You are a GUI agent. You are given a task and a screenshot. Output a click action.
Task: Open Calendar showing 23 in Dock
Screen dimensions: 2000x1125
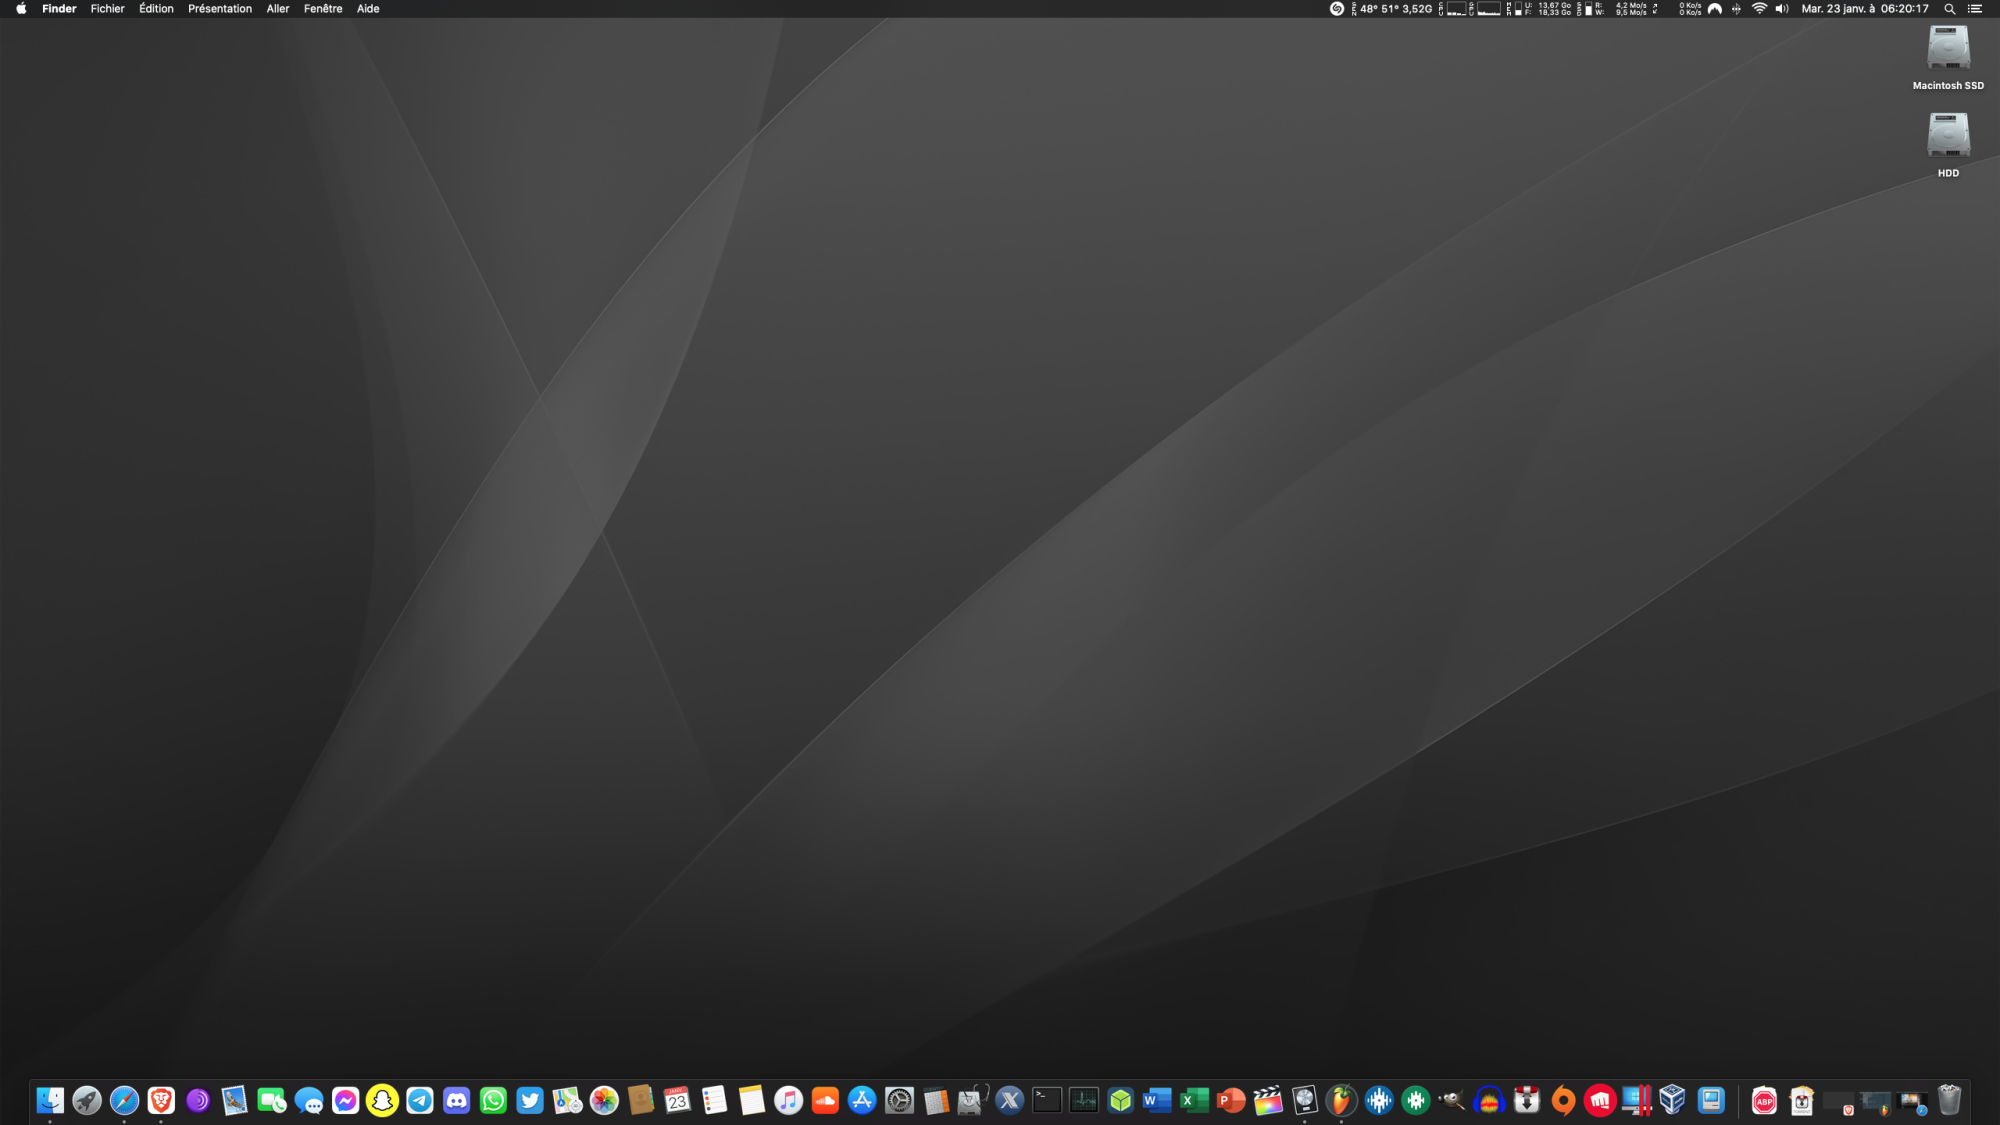(x=678, y=1101)
